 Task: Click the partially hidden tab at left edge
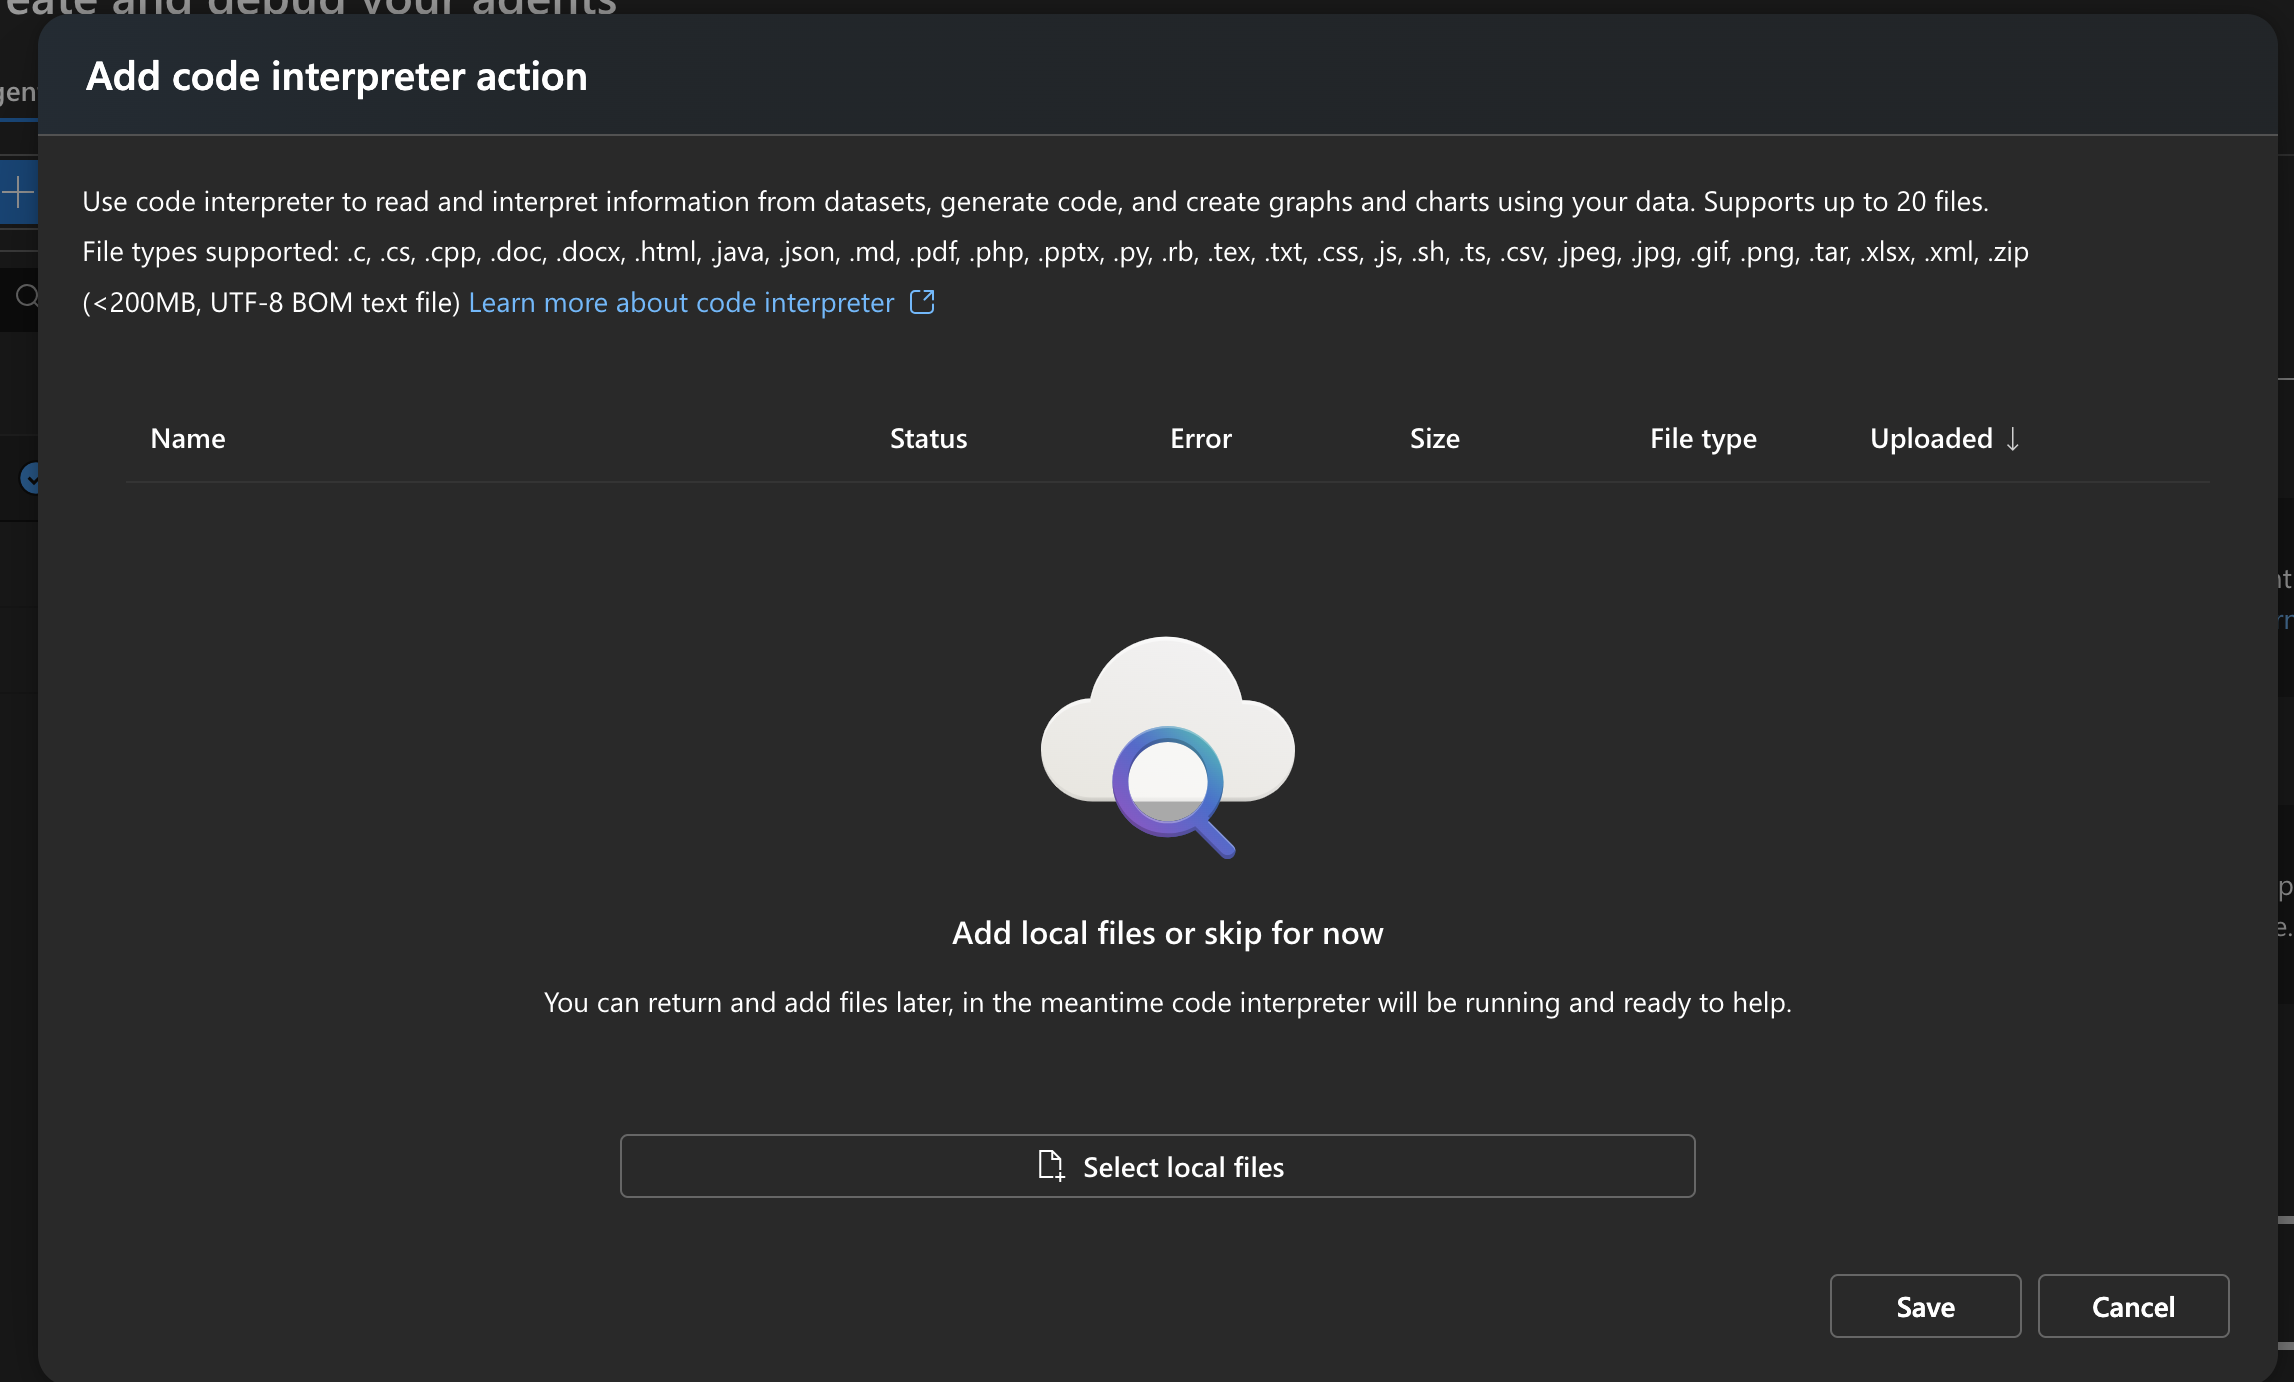coord(17,93)
